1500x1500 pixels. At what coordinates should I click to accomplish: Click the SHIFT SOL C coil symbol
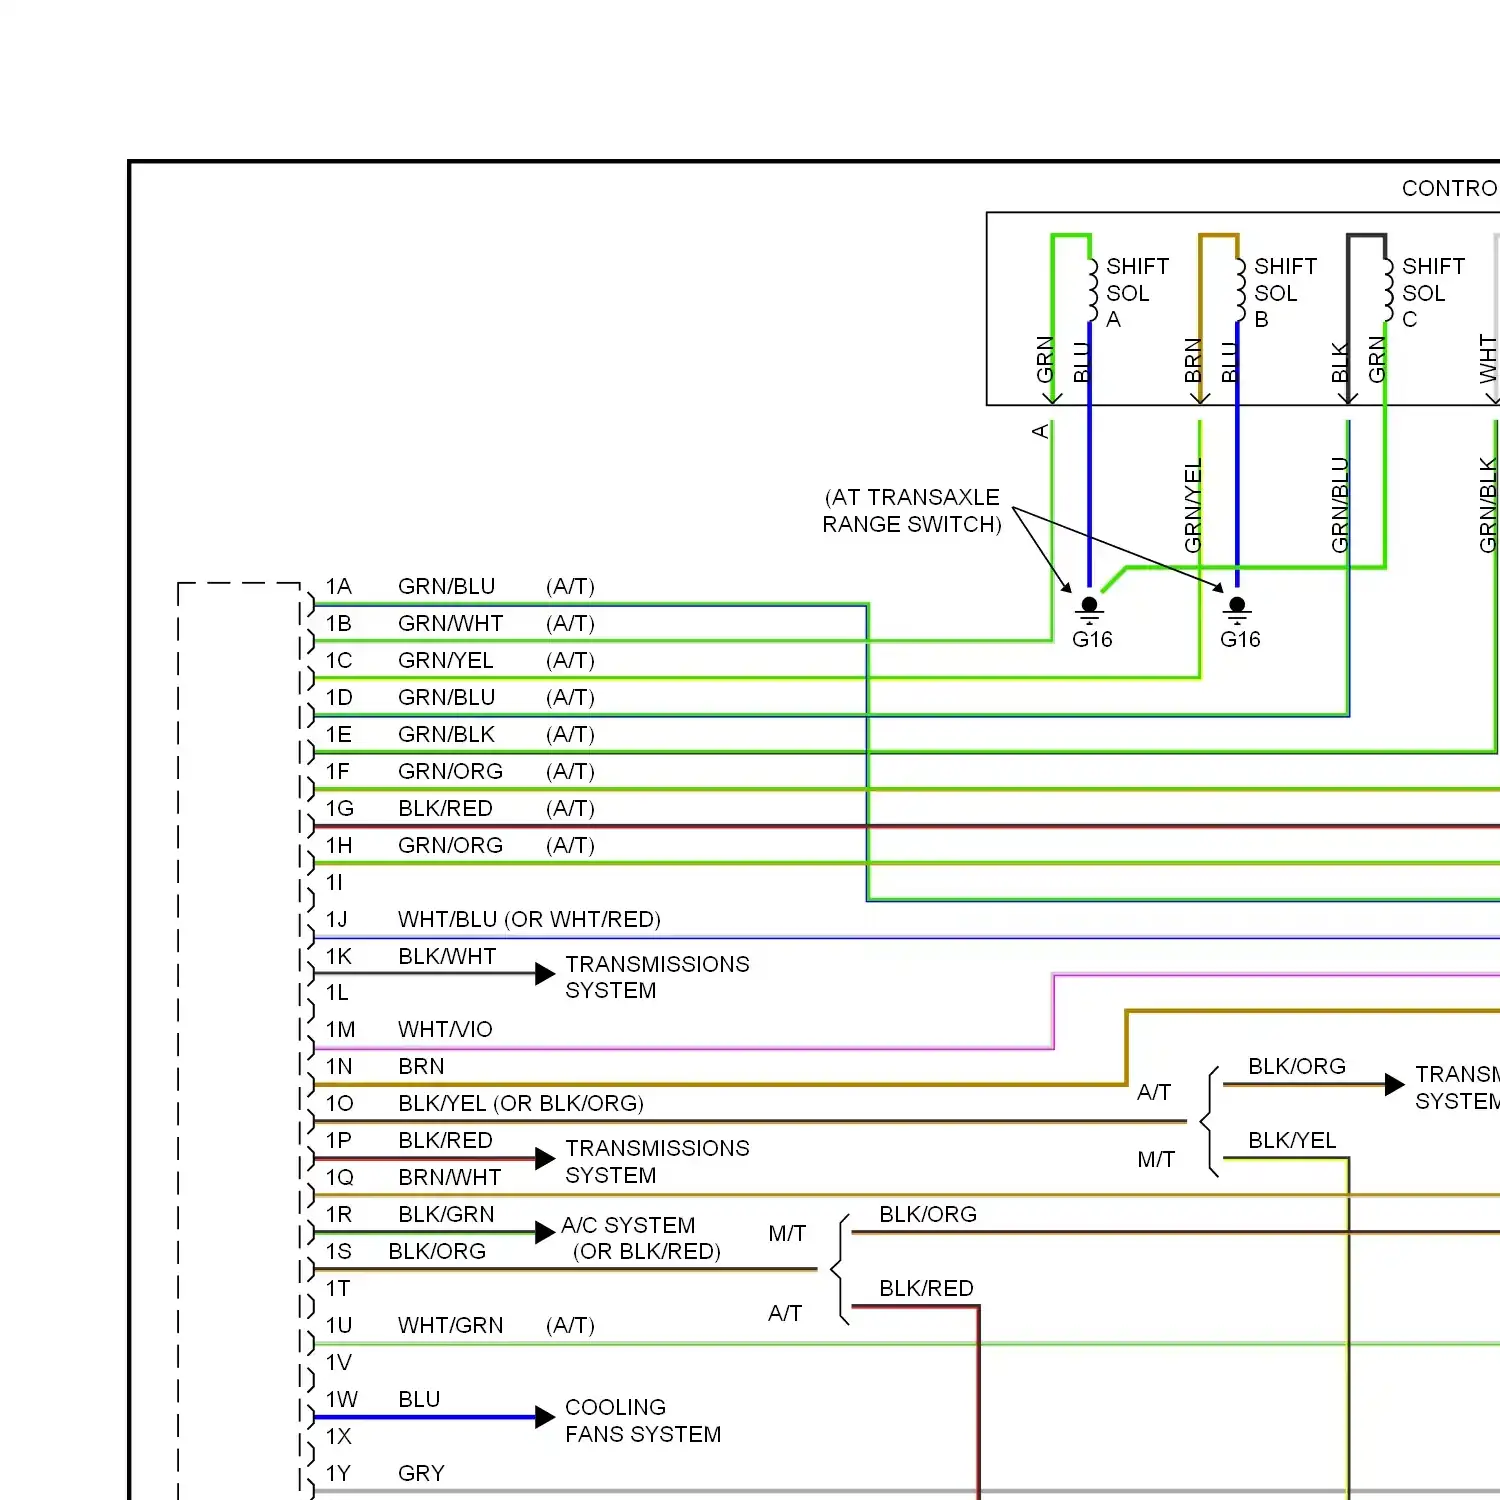1388,289
